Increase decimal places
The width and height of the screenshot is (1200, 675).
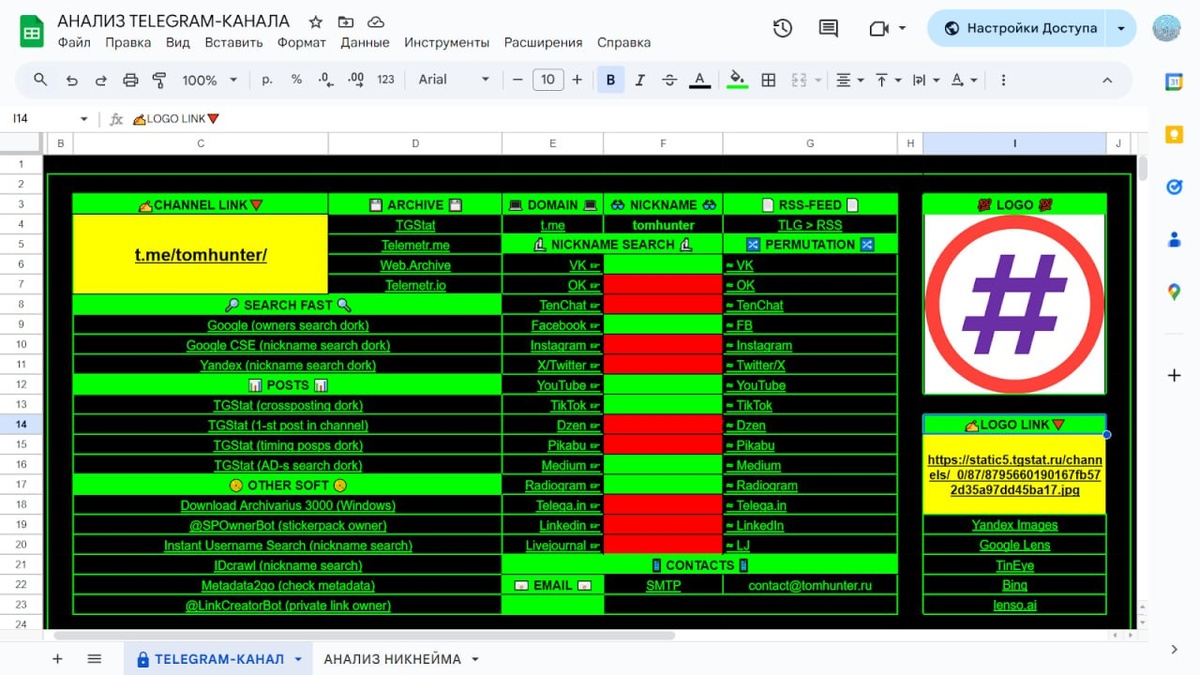click(356, 80)
